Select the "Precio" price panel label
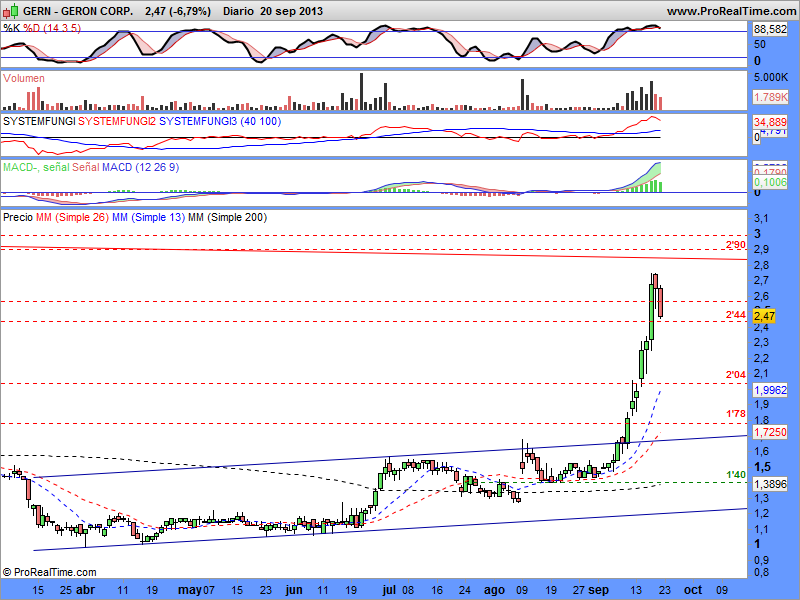This screenshot has width=800, height=600. [x=18, y=217]
